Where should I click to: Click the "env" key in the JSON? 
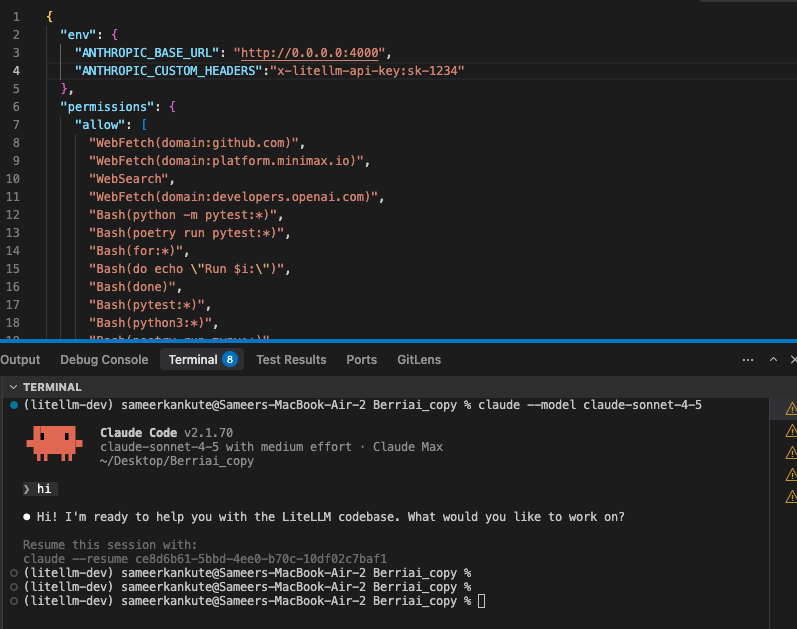78,35
